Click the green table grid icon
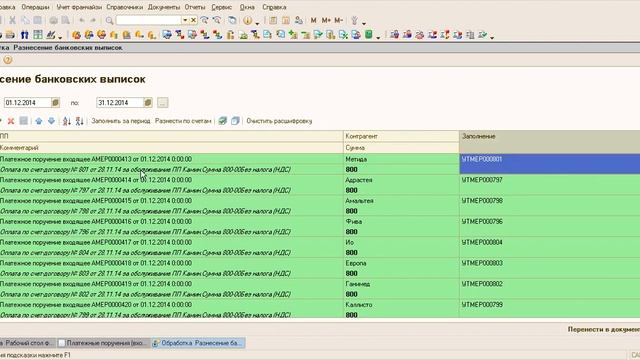 38,35
